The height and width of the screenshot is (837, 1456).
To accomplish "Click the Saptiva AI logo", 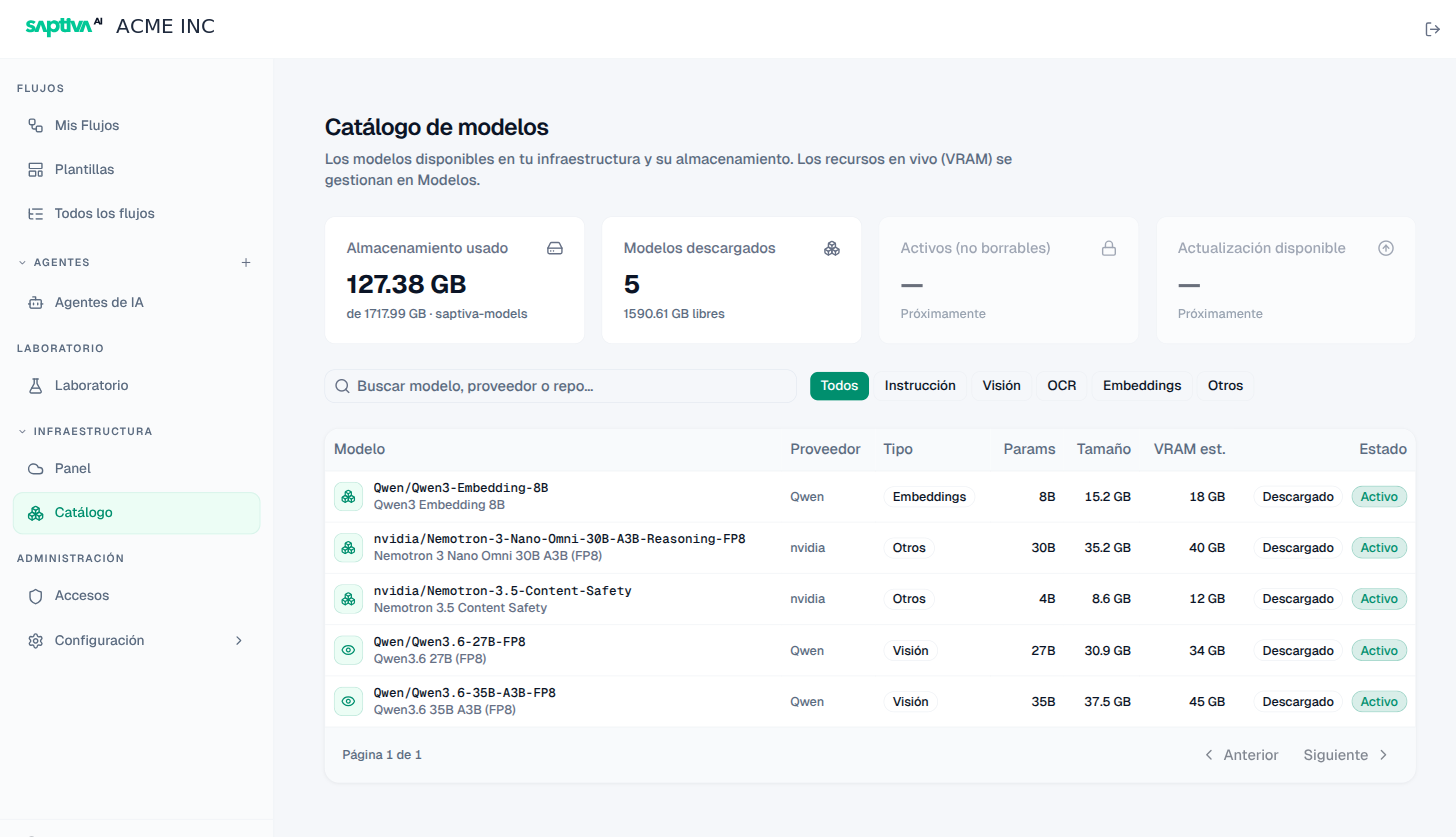I will click(64, 27).
